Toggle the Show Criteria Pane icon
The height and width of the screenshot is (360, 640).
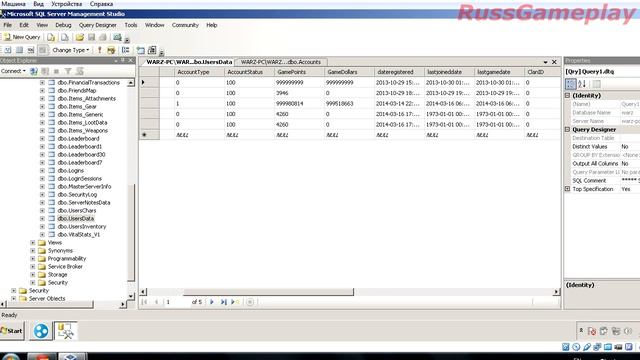click(19, 50)
